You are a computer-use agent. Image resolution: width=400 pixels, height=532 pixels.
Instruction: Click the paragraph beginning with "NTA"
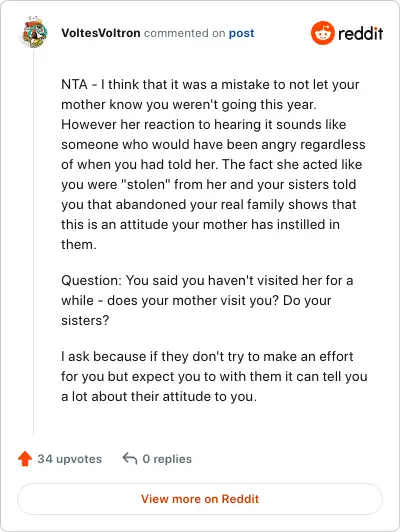pos(214,164)
